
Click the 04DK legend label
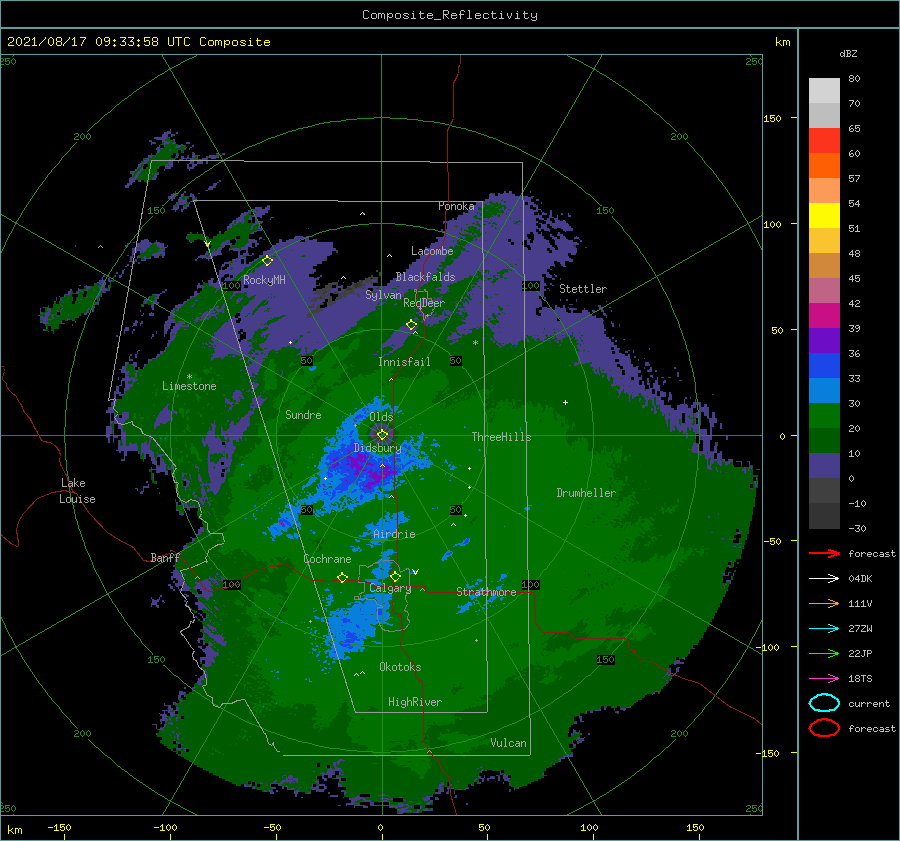tap(860, 579)
